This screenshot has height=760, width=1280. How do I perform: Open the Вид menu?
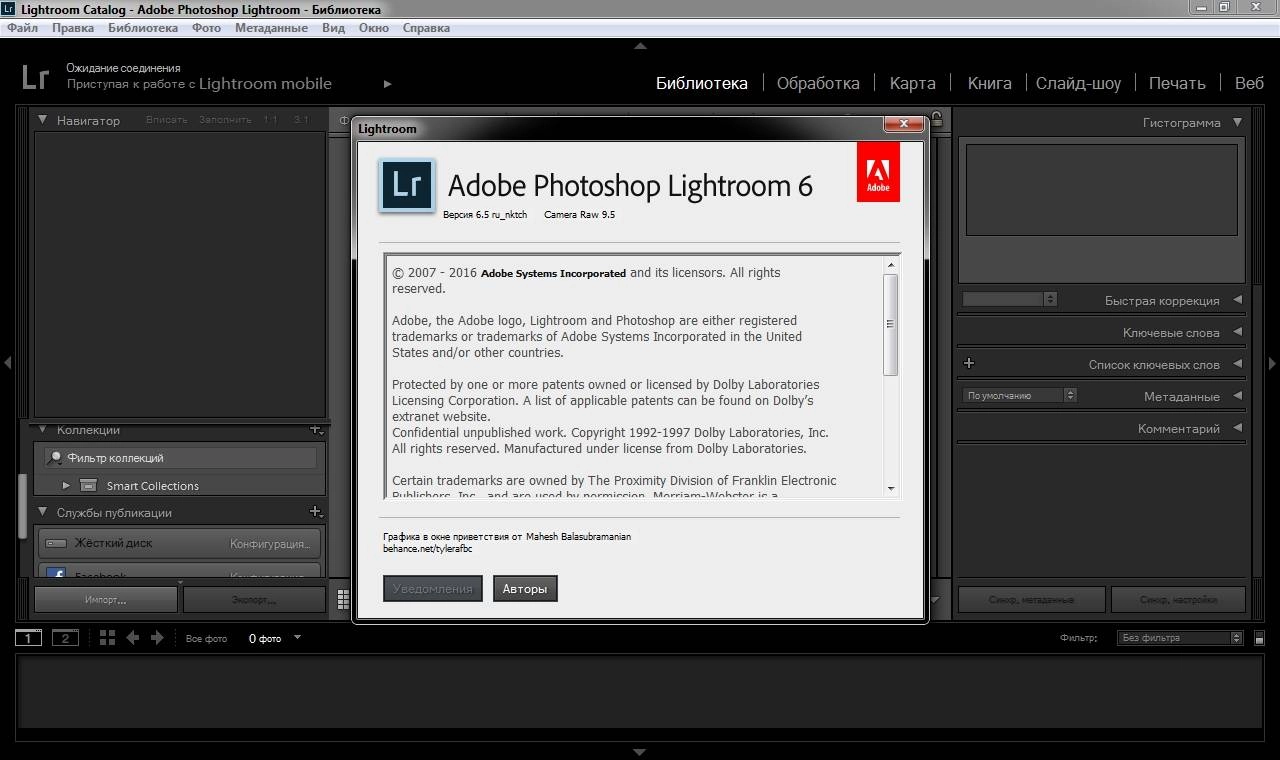(x=333, y=28)
